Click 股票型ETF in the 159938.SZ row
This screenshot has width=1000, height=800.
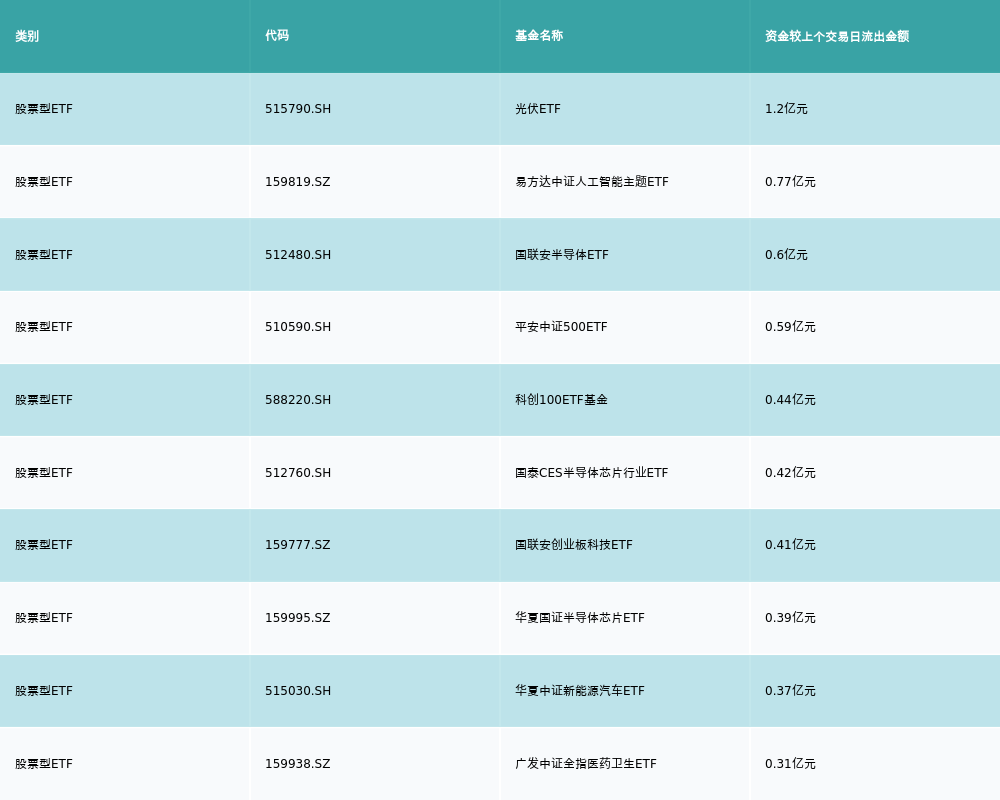click(x=44, y=764)
